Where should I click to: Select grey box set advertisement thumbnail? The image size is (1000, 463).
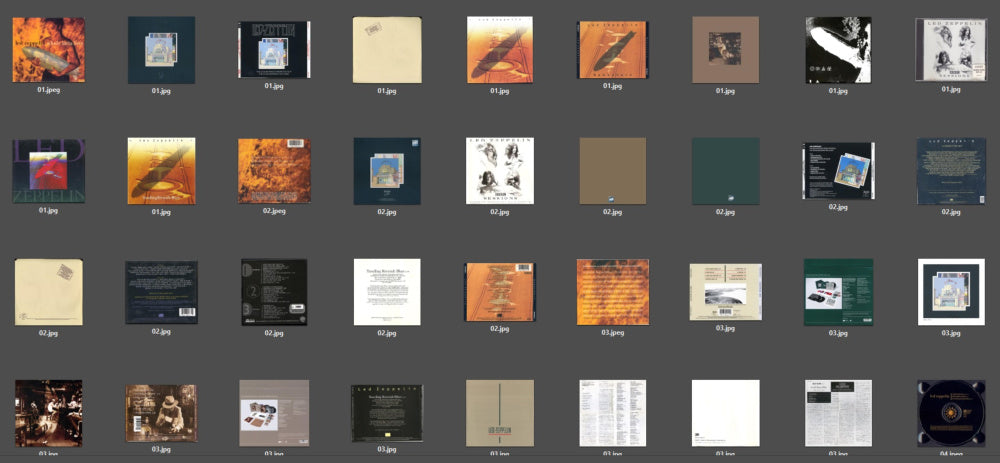tap(274, 413)
